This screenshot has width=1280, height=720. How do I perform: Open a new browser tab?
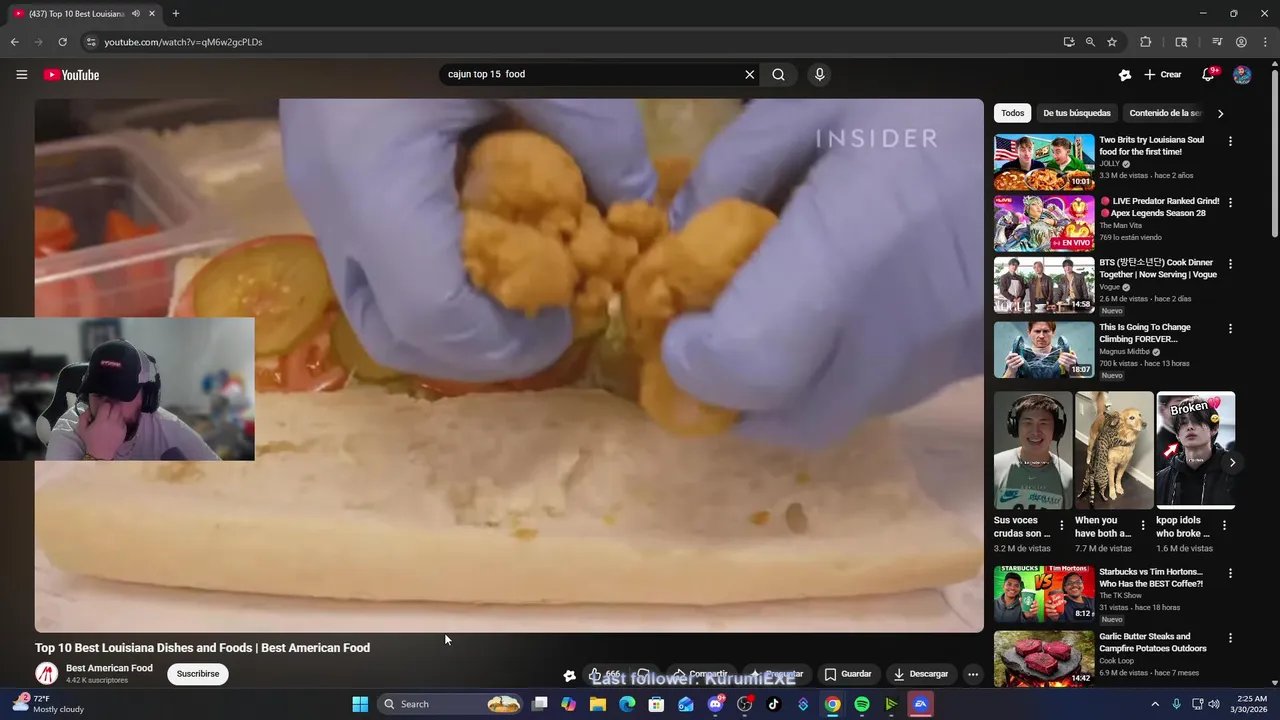pyautogui.click(x=176, y=14)
